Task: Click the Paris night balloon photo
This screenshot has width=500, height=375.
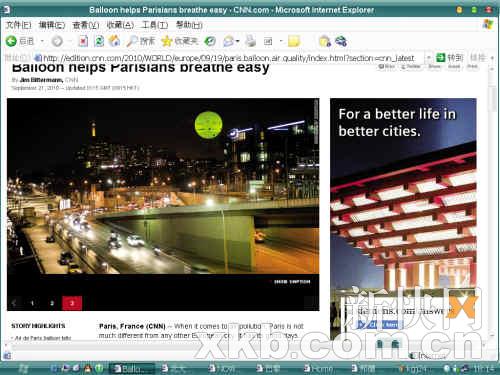Action: click(163, 186)
